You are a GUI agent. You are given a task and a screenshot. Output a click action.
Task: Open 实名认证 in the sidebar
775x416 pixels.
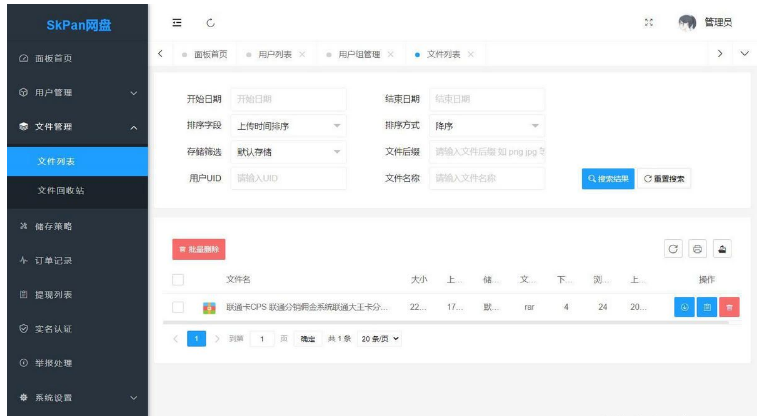(x=77, y=329)
